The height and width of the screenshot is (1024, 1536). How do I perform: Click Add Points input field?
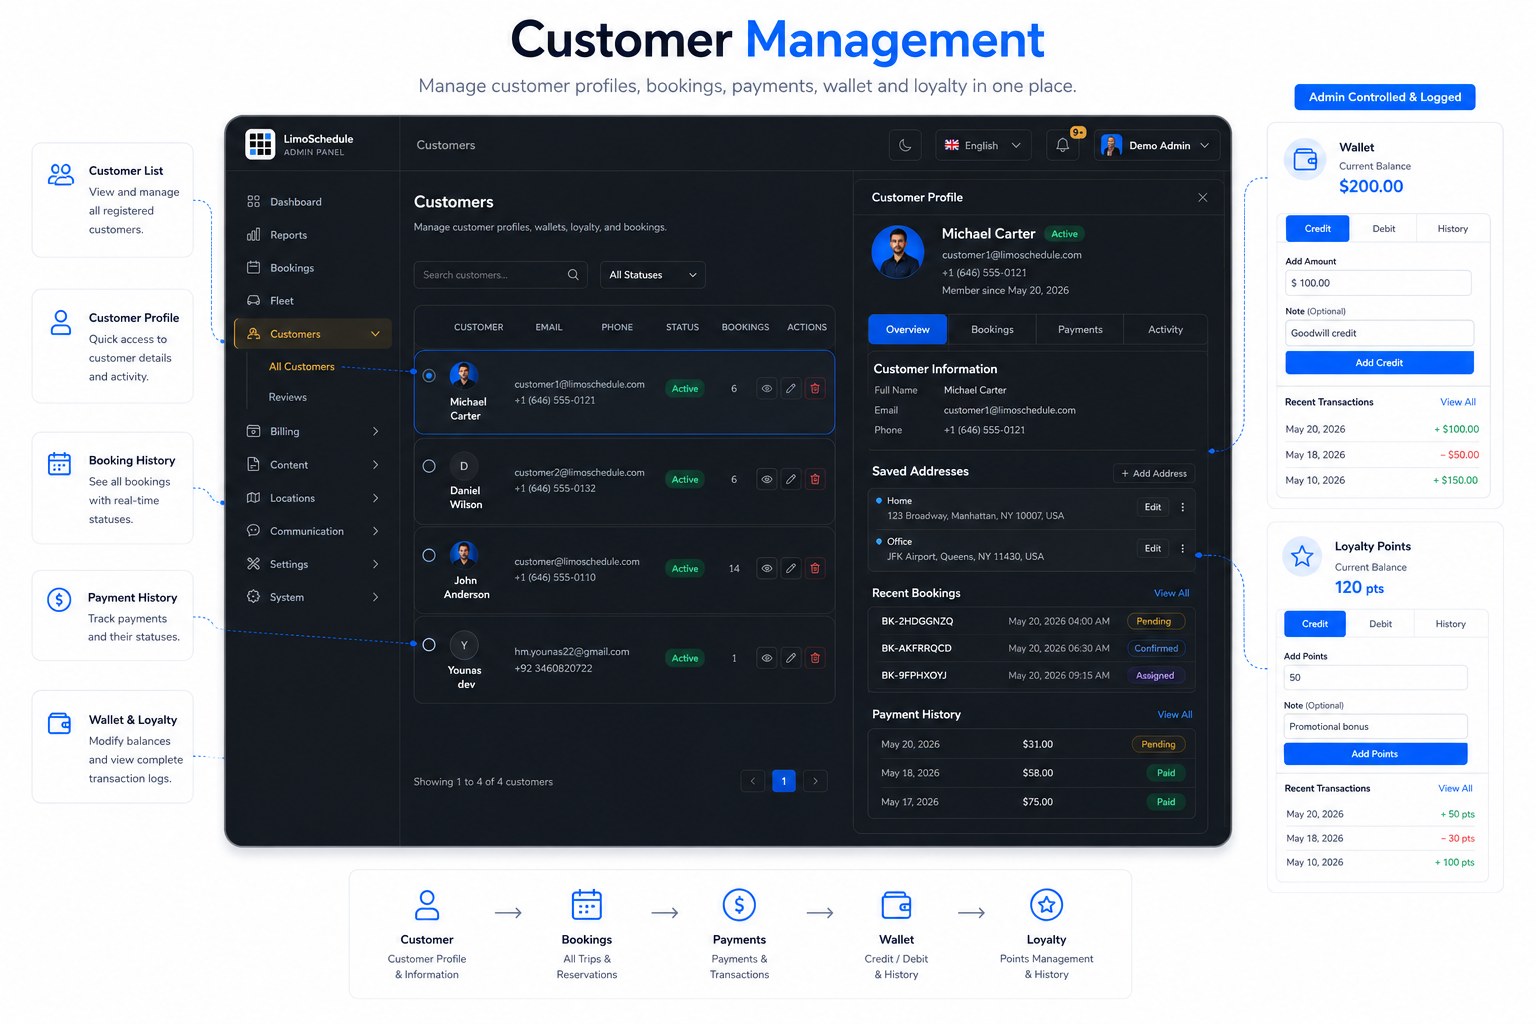coord(1375,677)
